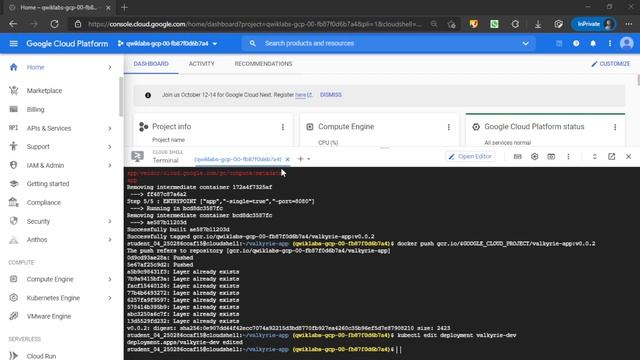Image resolution: width=640 pixels, height=360 pixels.
Task: Toggle the Cloud Shell on-screen keyboard icon
Action: pos(518,156)
